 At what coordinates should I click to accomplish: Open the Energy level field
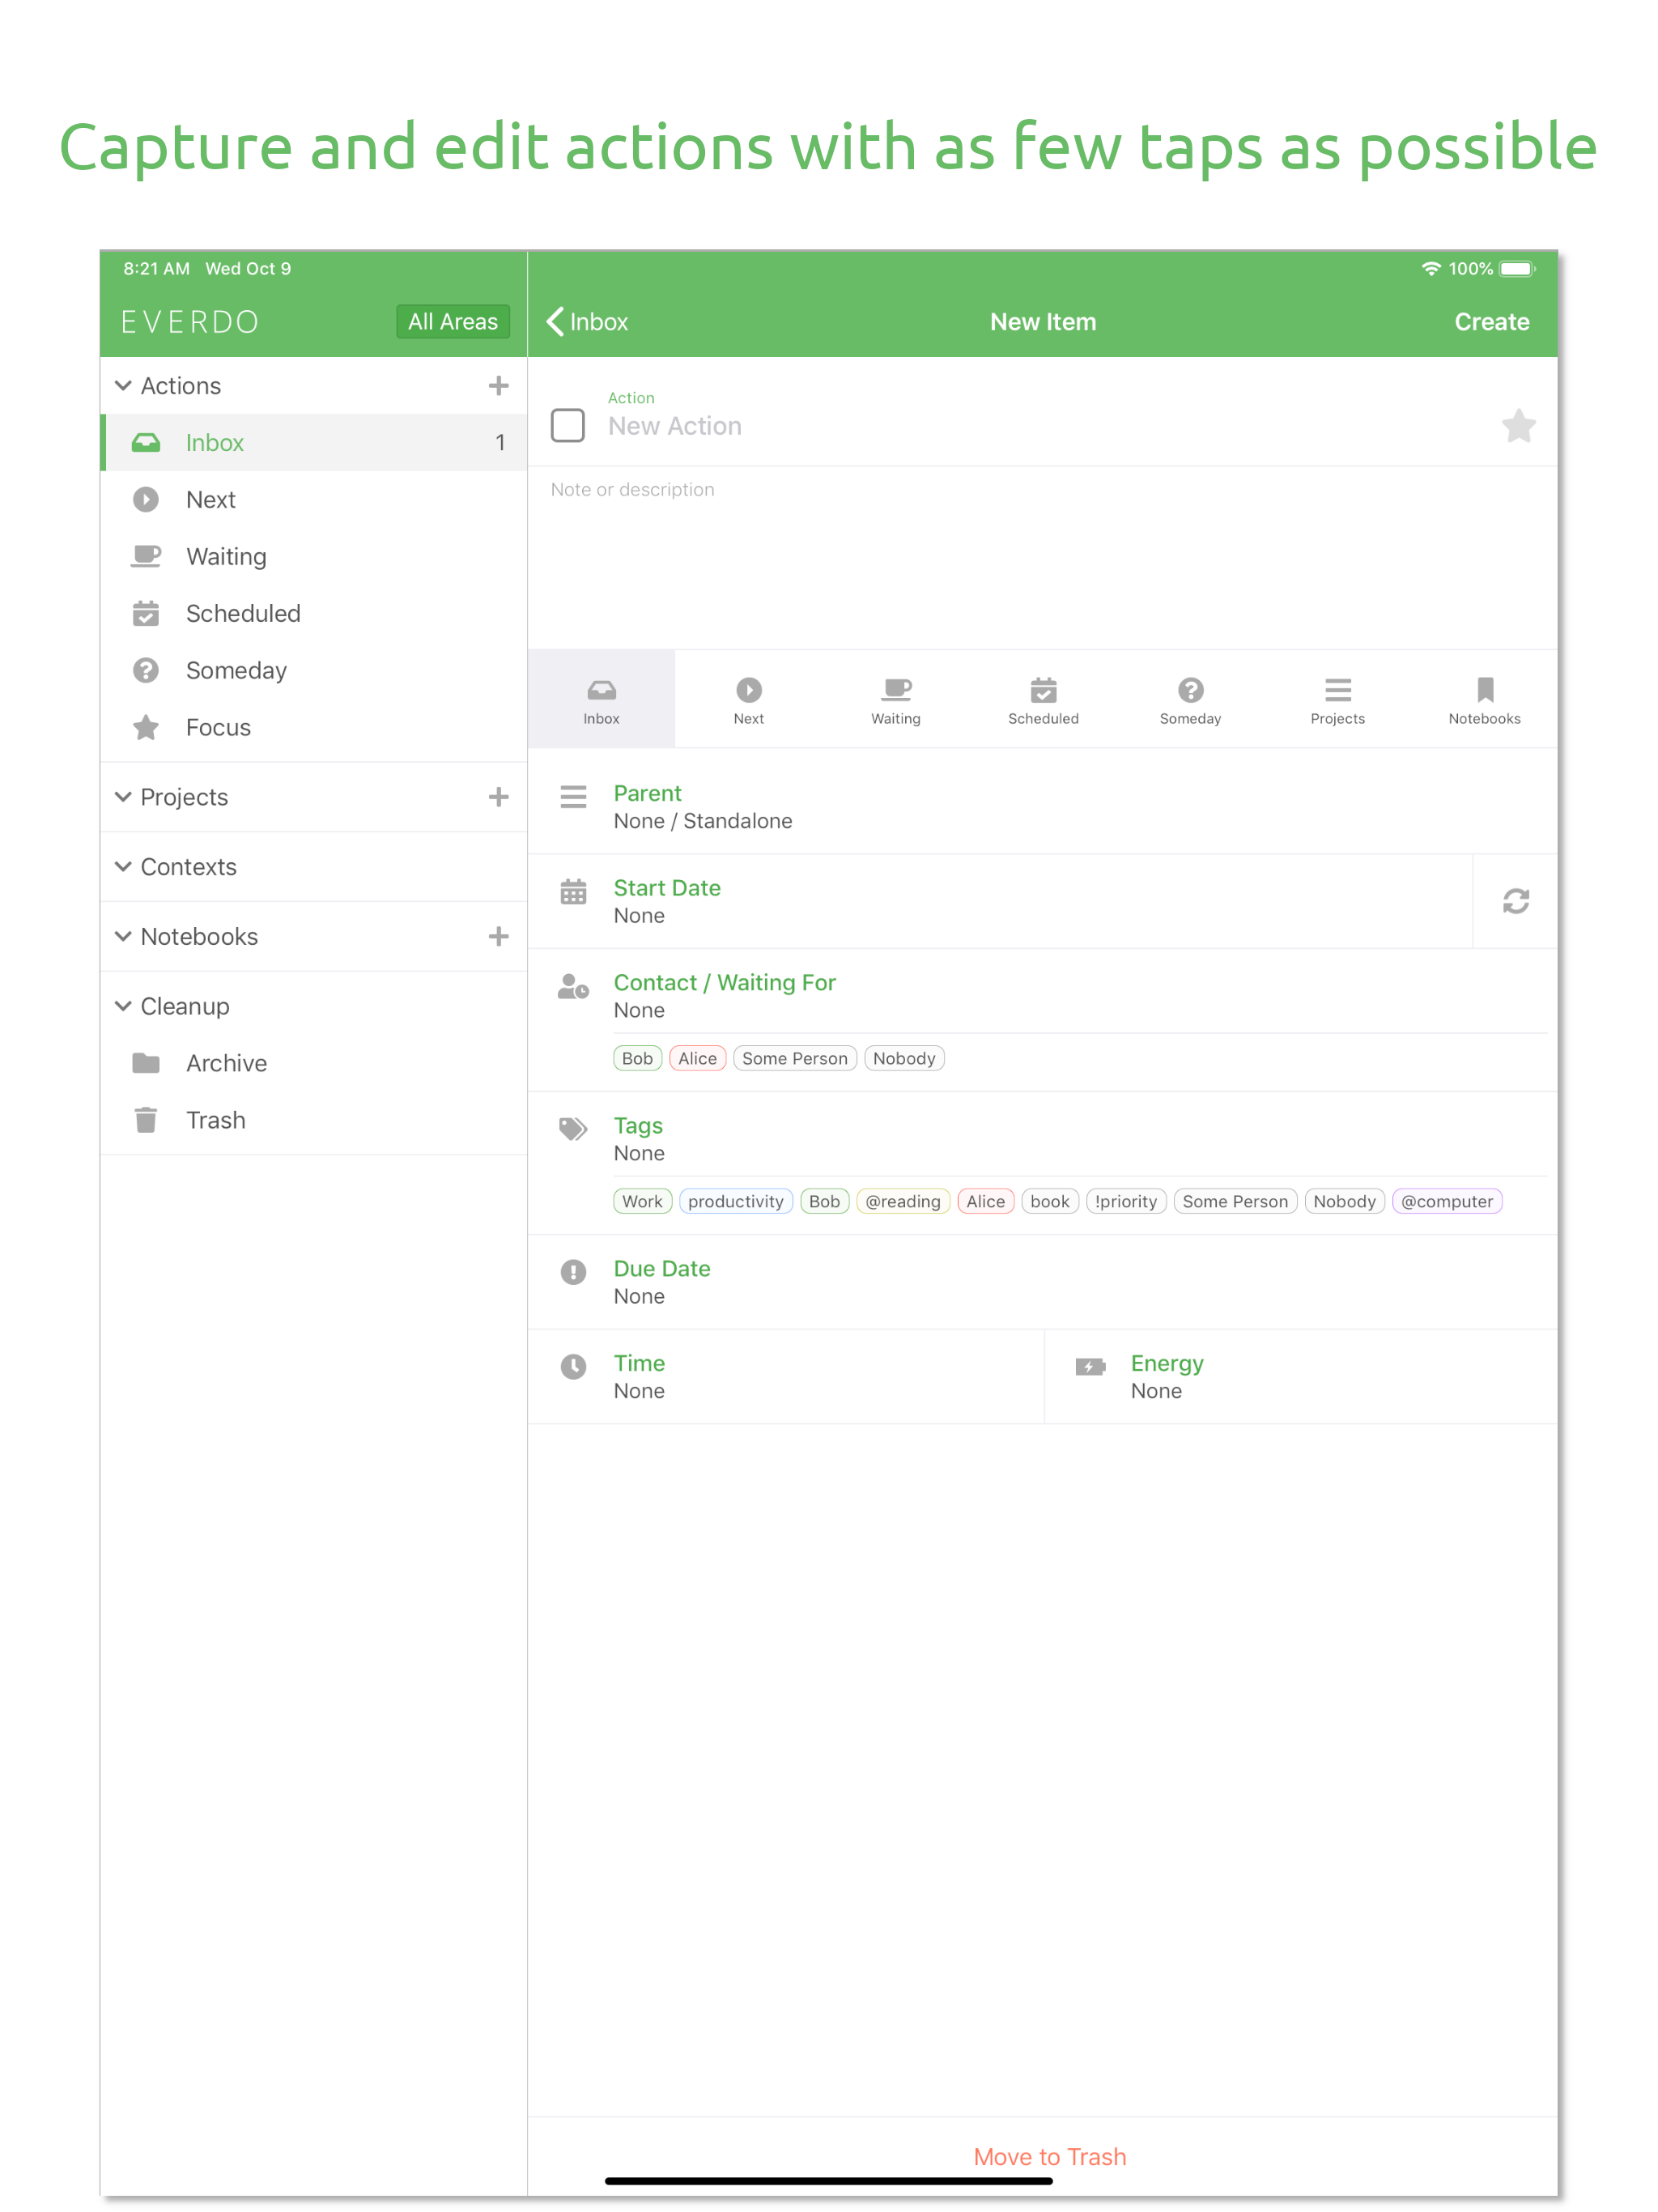click(1301, 1377)
